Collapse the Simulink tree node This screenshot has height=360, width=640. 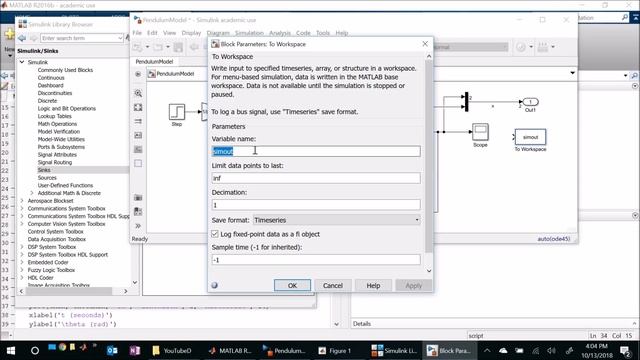click(x=22, y=62)
